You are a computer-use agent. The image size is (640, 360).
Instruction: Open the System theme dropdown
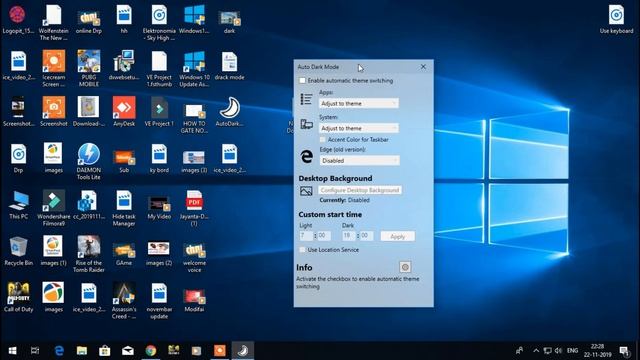[x=359, y=128]
